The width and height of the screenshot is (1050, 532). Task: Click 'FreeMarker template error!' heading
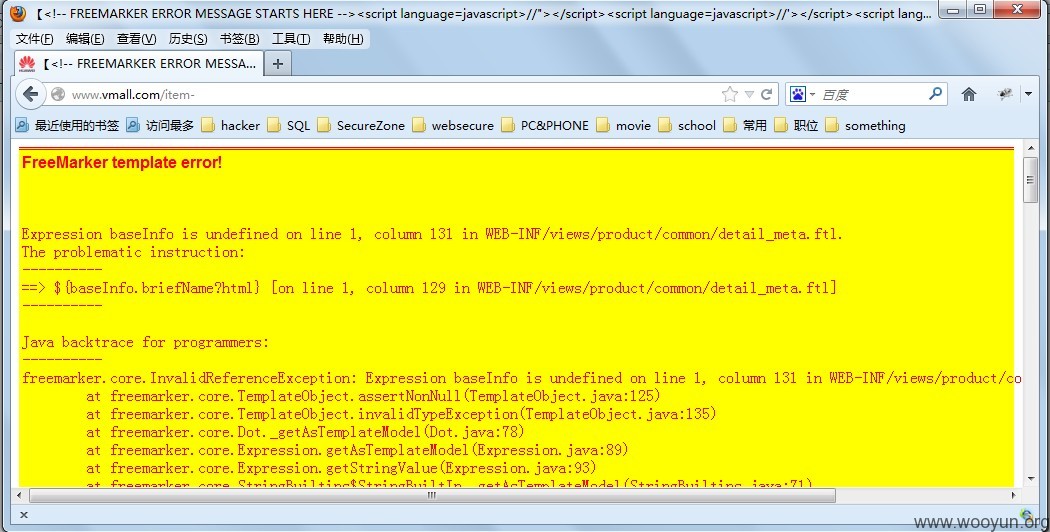coord(122,162)
